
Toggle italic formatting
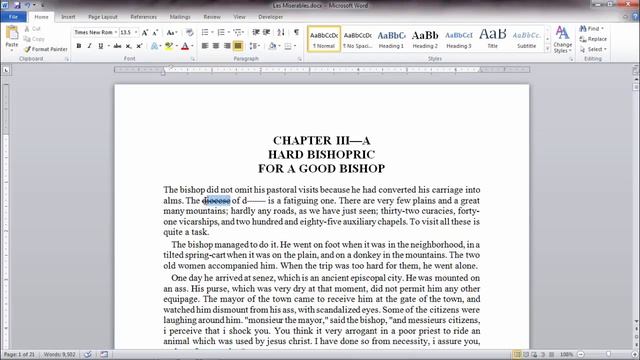[x=89, y=46]
